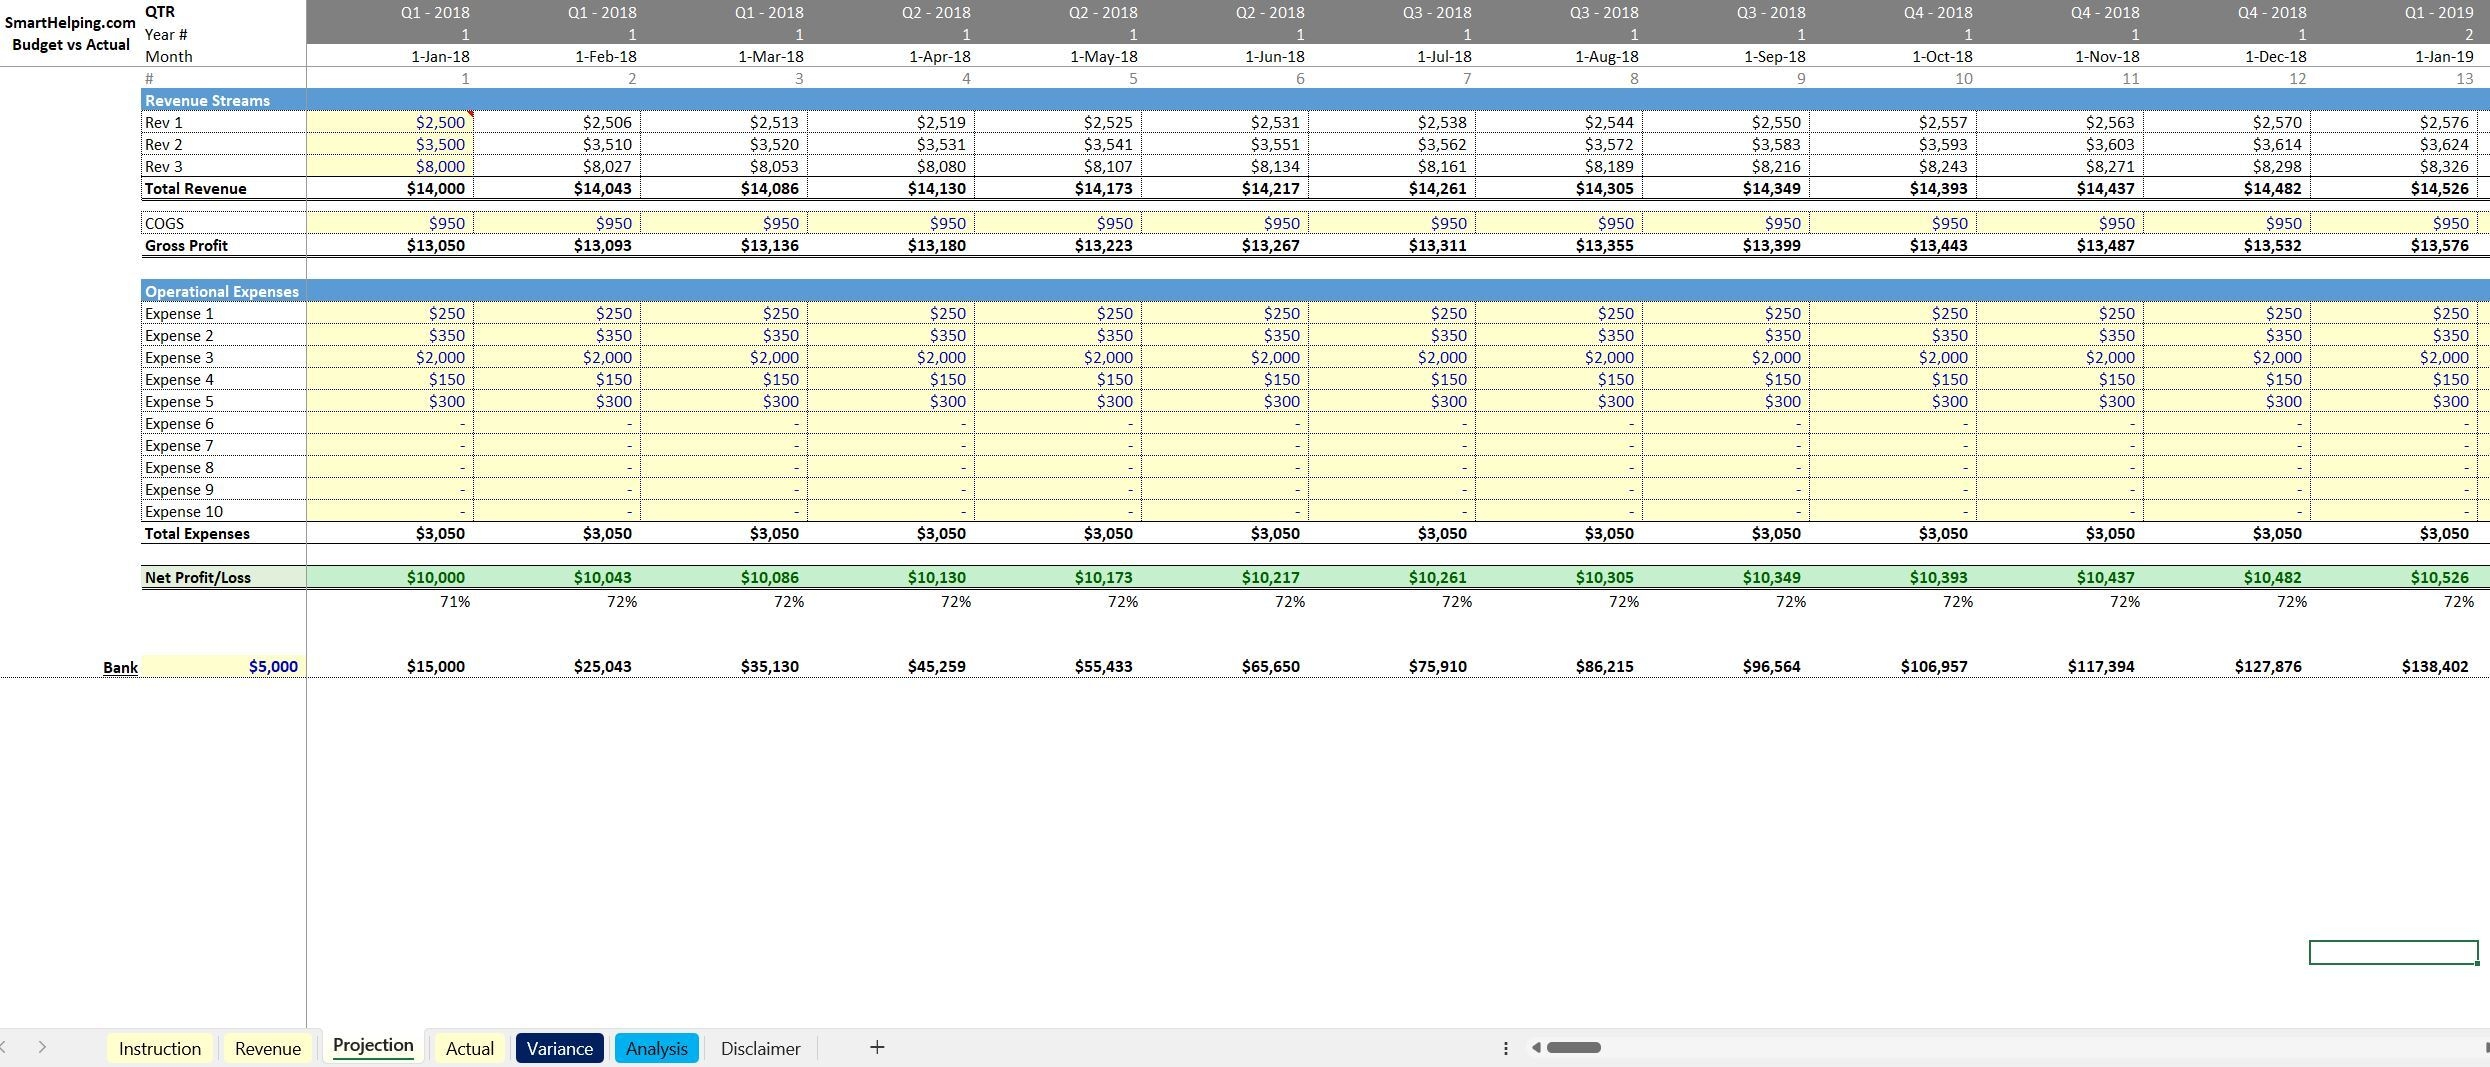Switch to the Instruction sheet tab
Viewport: 2490px width, 1067px height.
(x=159, y=1048)
